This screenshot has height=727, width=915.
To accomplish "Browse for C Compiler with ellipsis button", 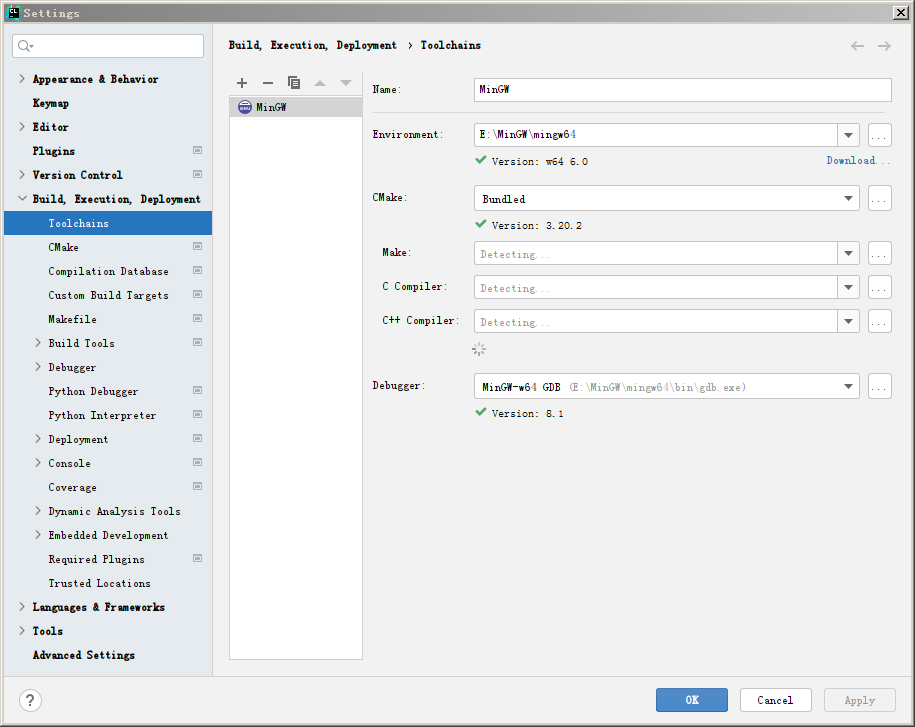I will (x=879, y=287).
